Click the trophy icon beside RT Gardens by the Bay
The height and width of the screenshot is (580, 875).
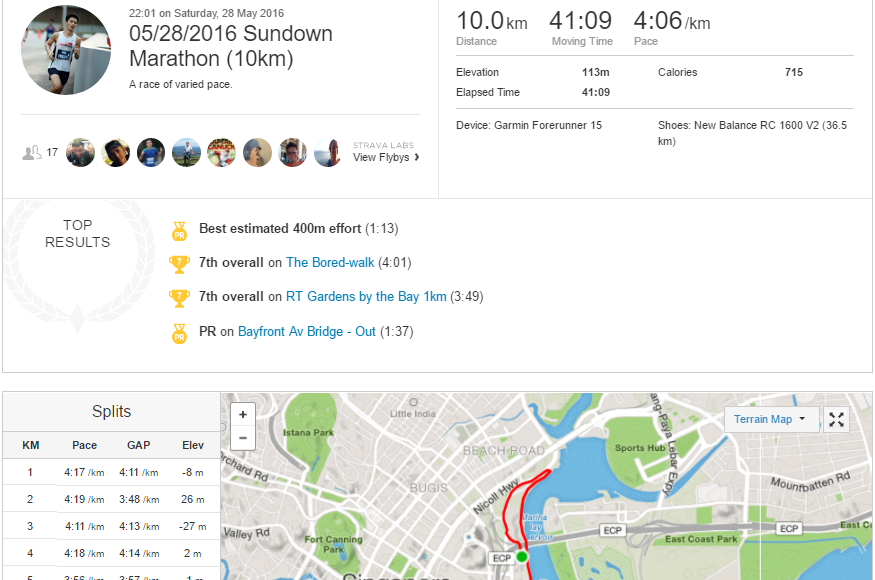tap(179, 298)
